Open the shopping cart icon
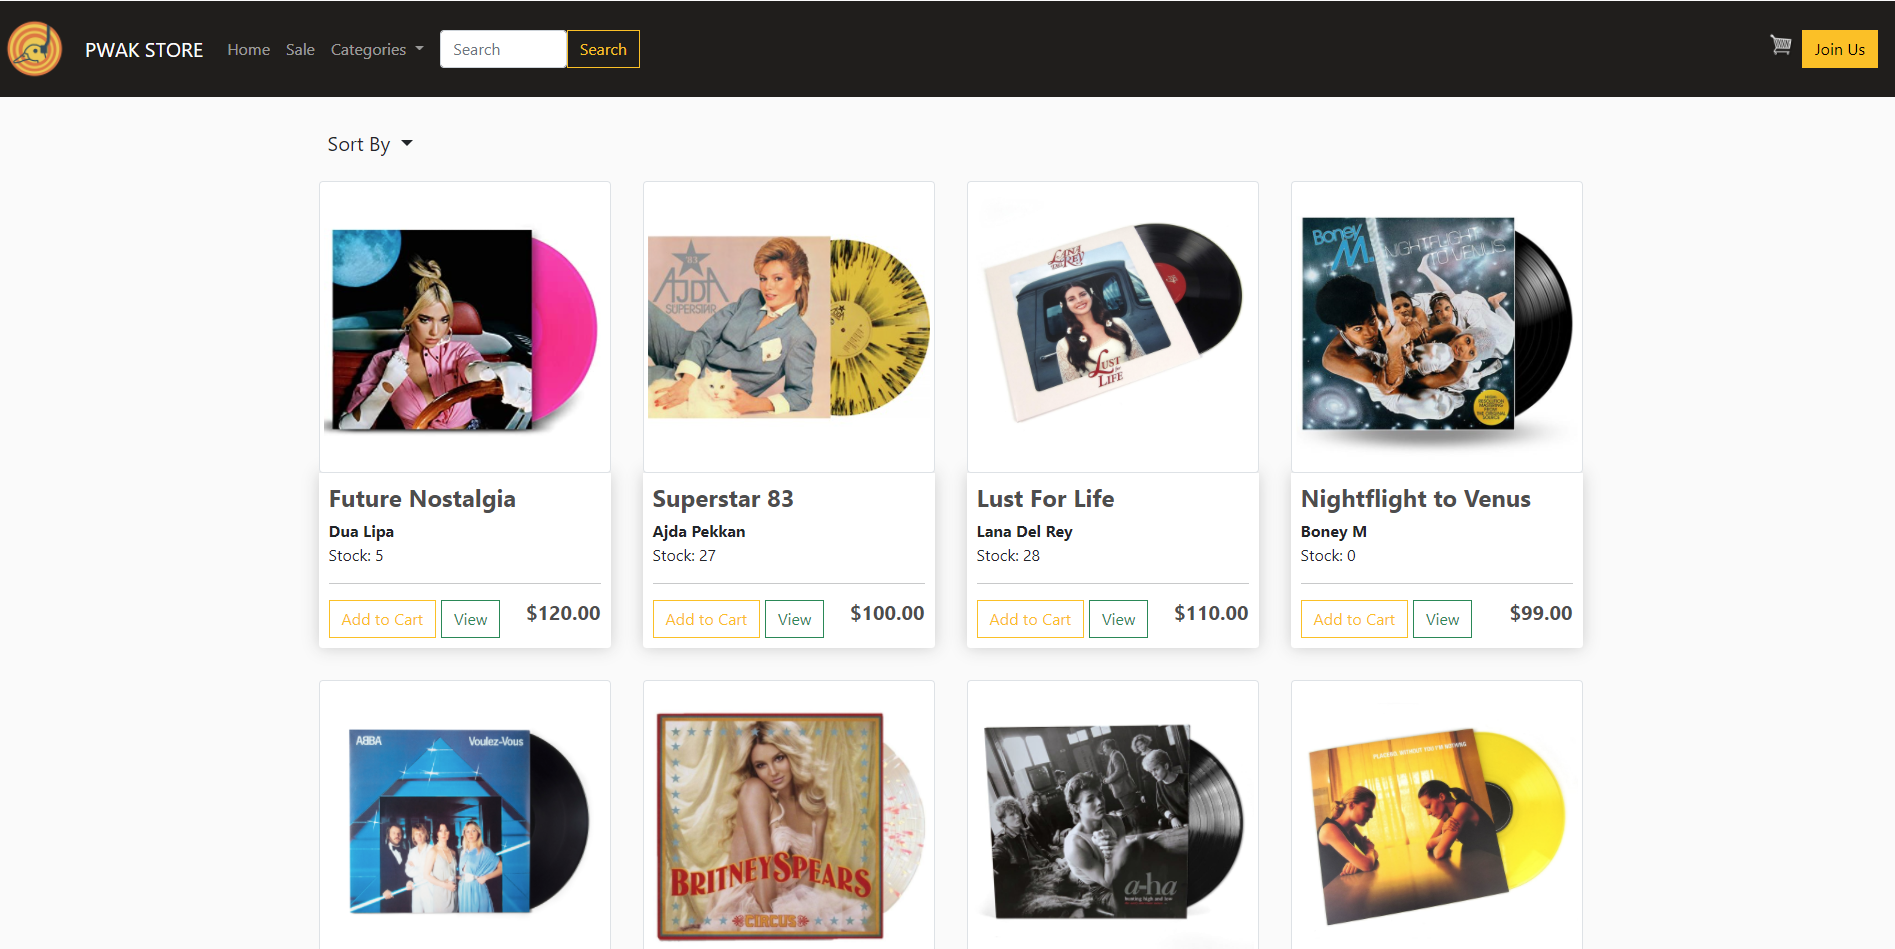Image resolution: width=1895 pixels, height=949 pixels. (1781, 45)
